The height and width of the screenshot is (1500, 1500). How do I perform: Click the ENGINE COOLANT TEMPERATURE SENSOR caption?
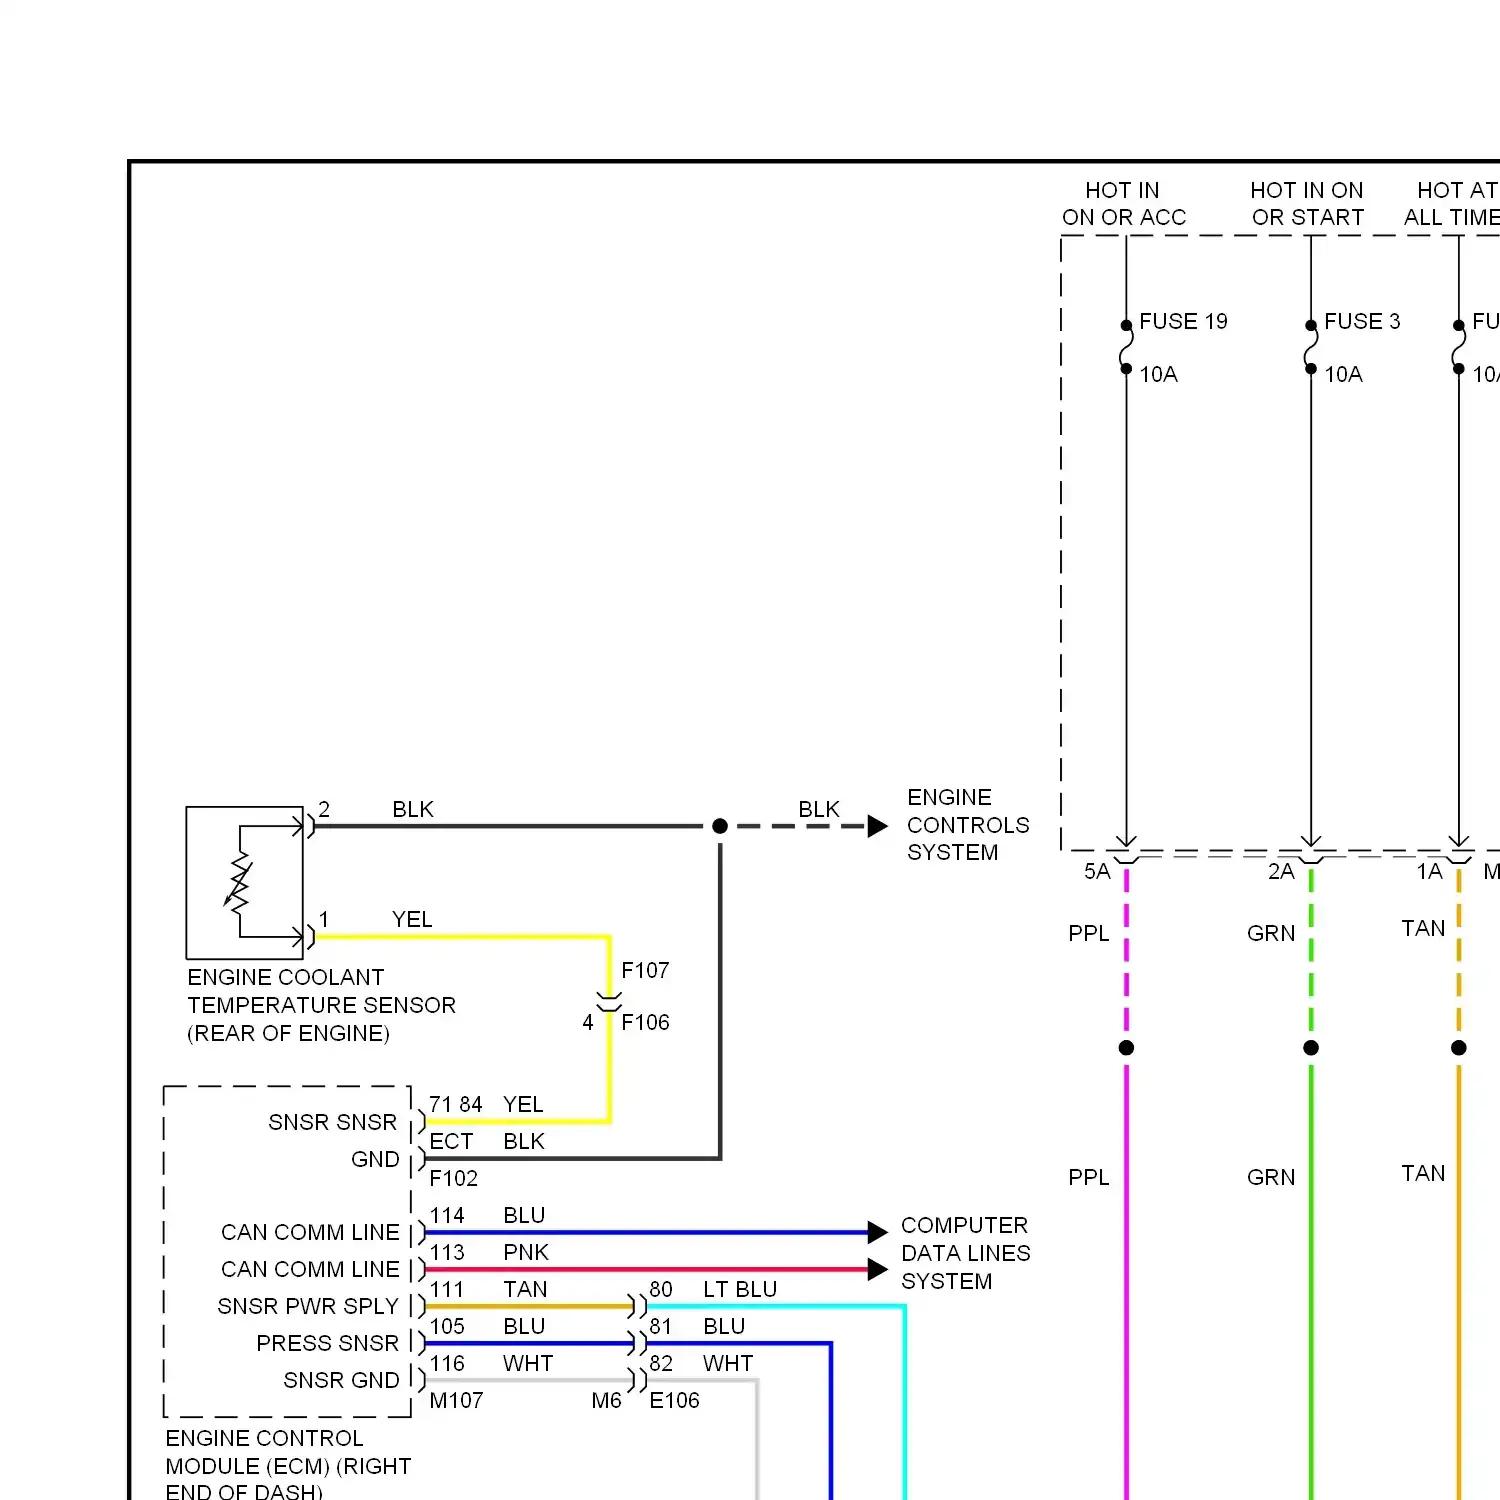coord(321,1005)
